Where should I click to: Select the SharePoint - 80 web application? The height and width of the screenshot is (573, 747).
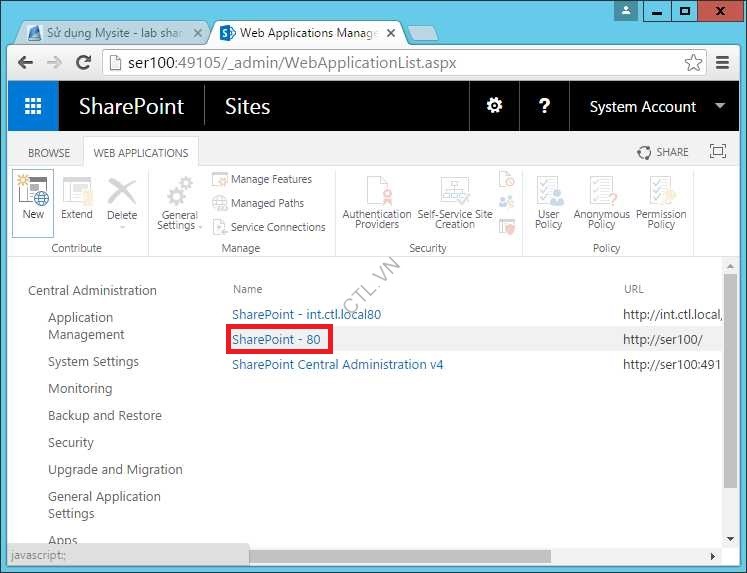276,339
